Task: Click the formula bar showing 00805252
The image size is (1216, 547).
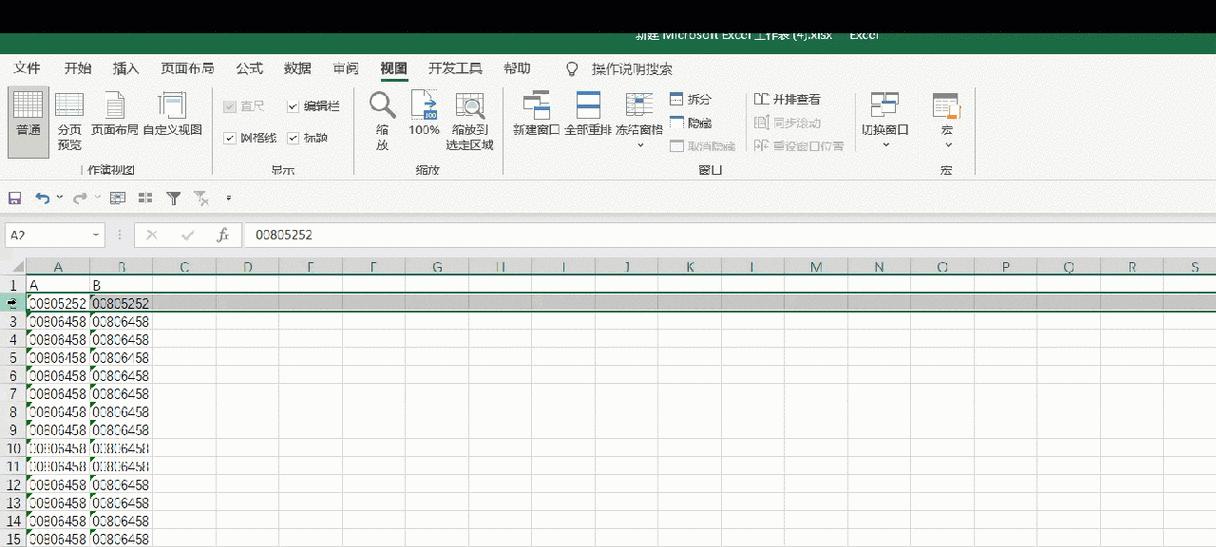Action: pyautogui.click(x=728, y=235)
